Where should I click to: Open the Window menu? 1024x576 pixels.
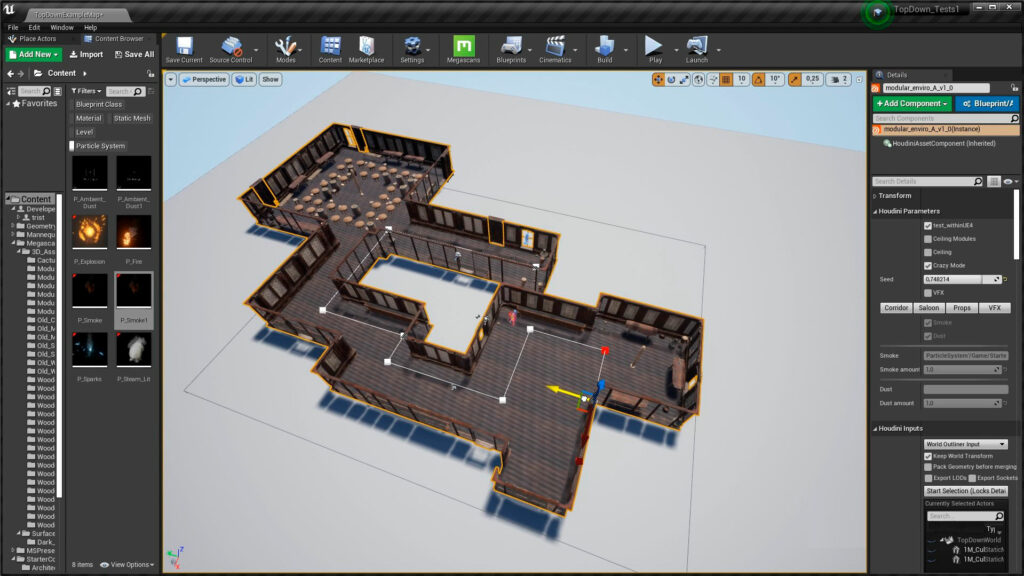click(62, 27)
